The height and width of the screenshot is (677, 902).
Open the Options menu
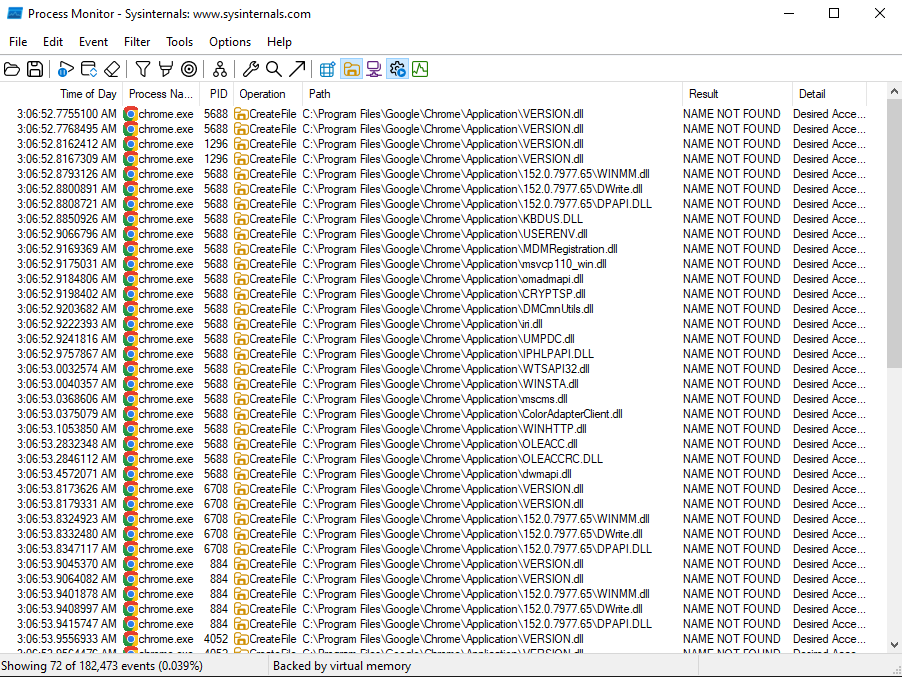tap(230, 42)
